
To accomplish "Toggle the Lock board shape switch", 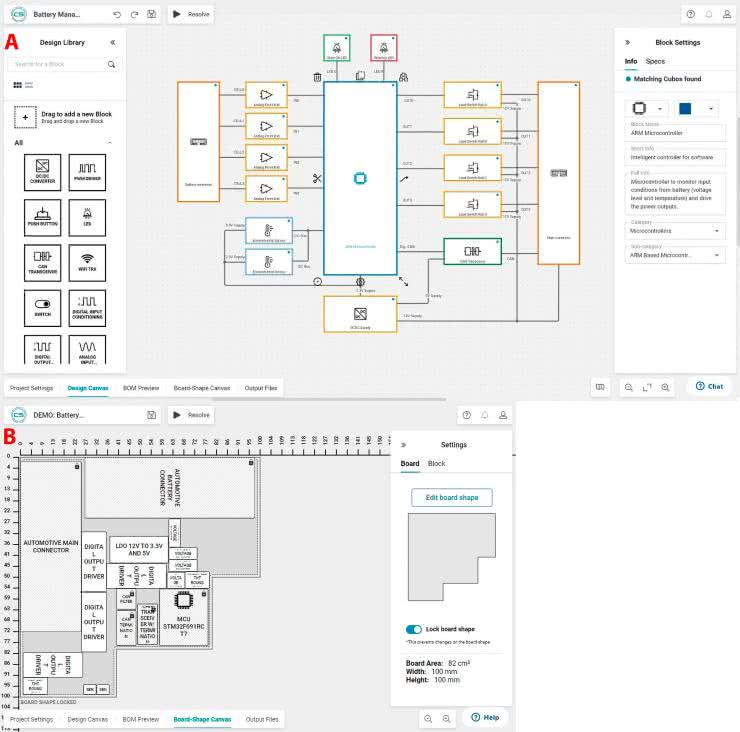I will tap(413, 629).
